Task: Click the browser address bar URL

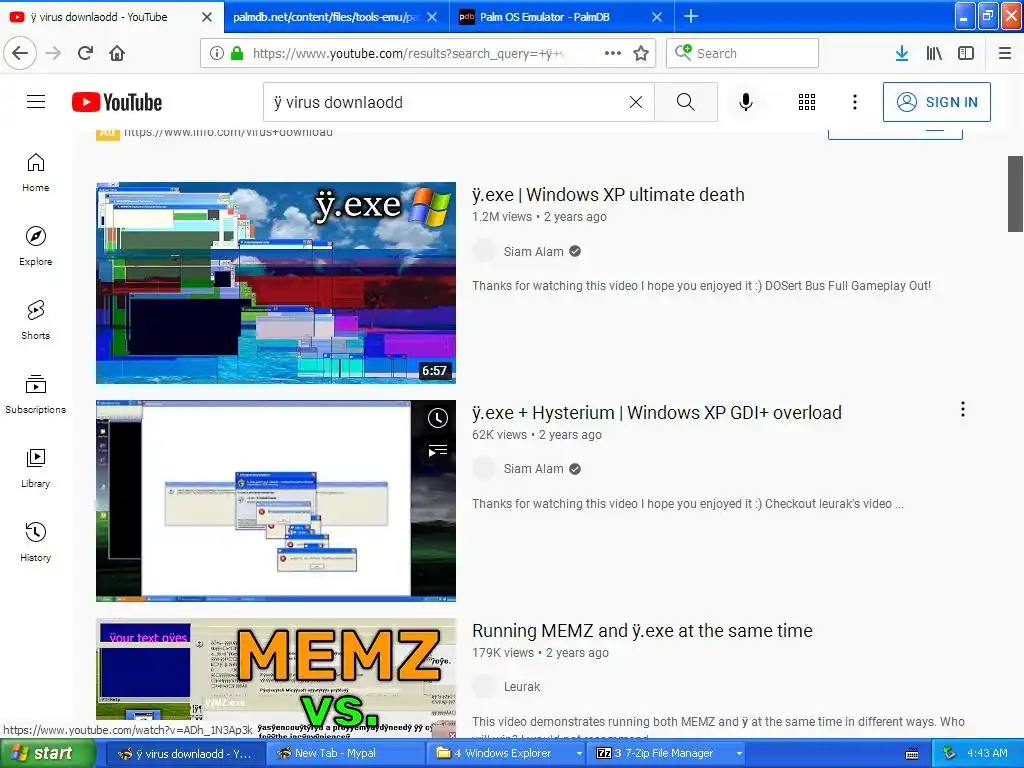Action: coord(409,53)
